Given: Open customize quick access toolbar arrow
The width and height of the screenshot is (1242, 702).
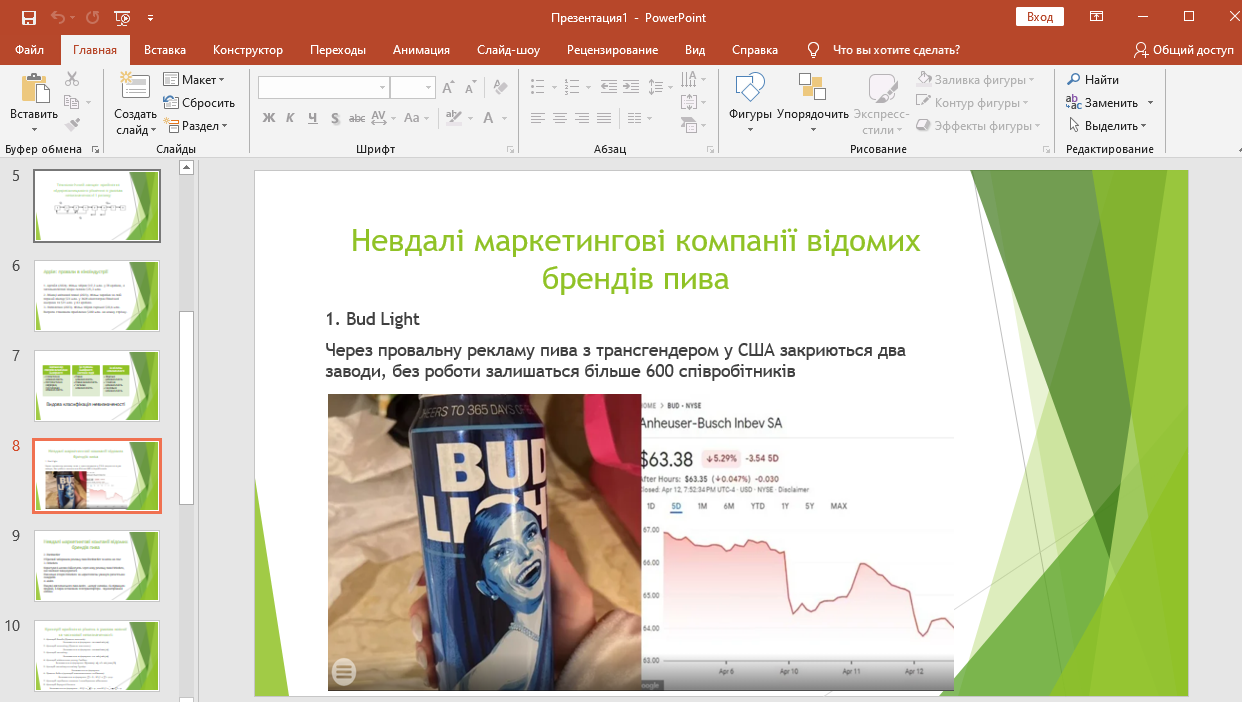Looking at the screenshot, I should coord(150,17).
